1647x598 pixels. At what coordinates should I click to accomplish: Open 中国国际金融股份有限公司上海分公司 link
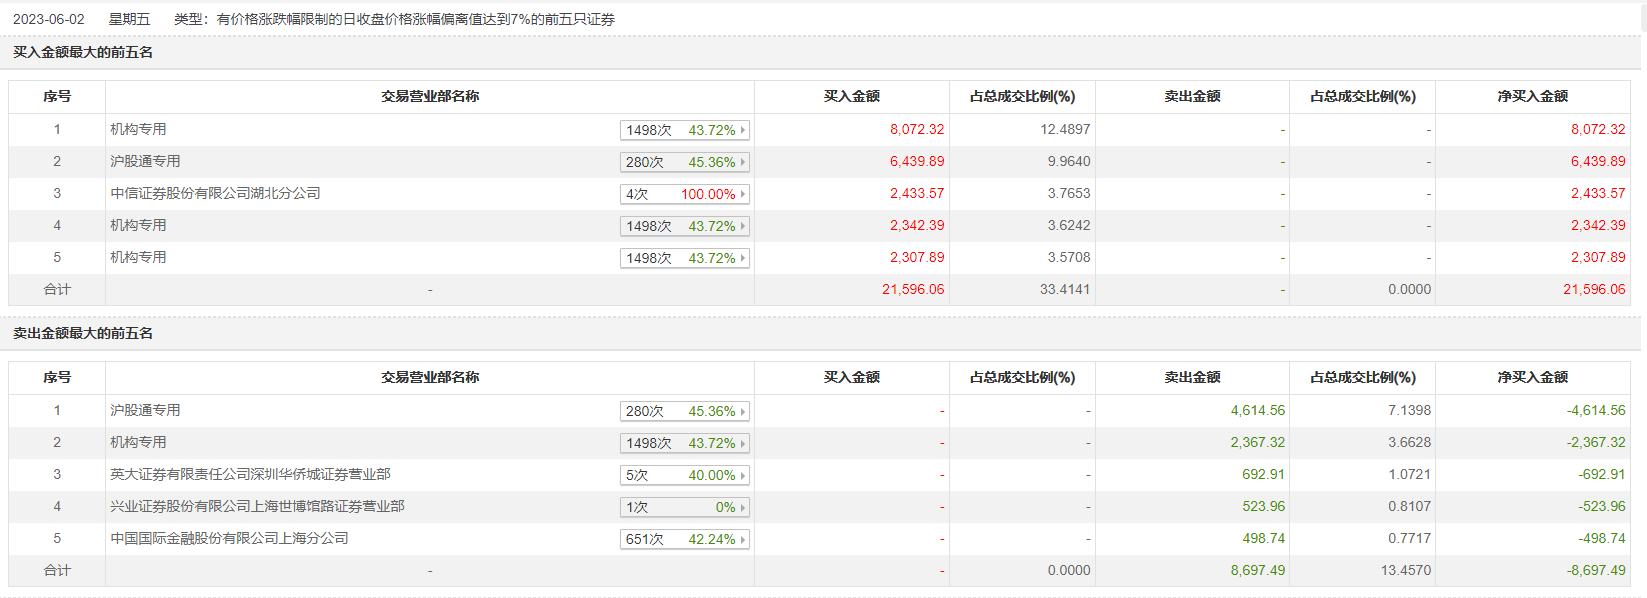[x=229, y=538]
